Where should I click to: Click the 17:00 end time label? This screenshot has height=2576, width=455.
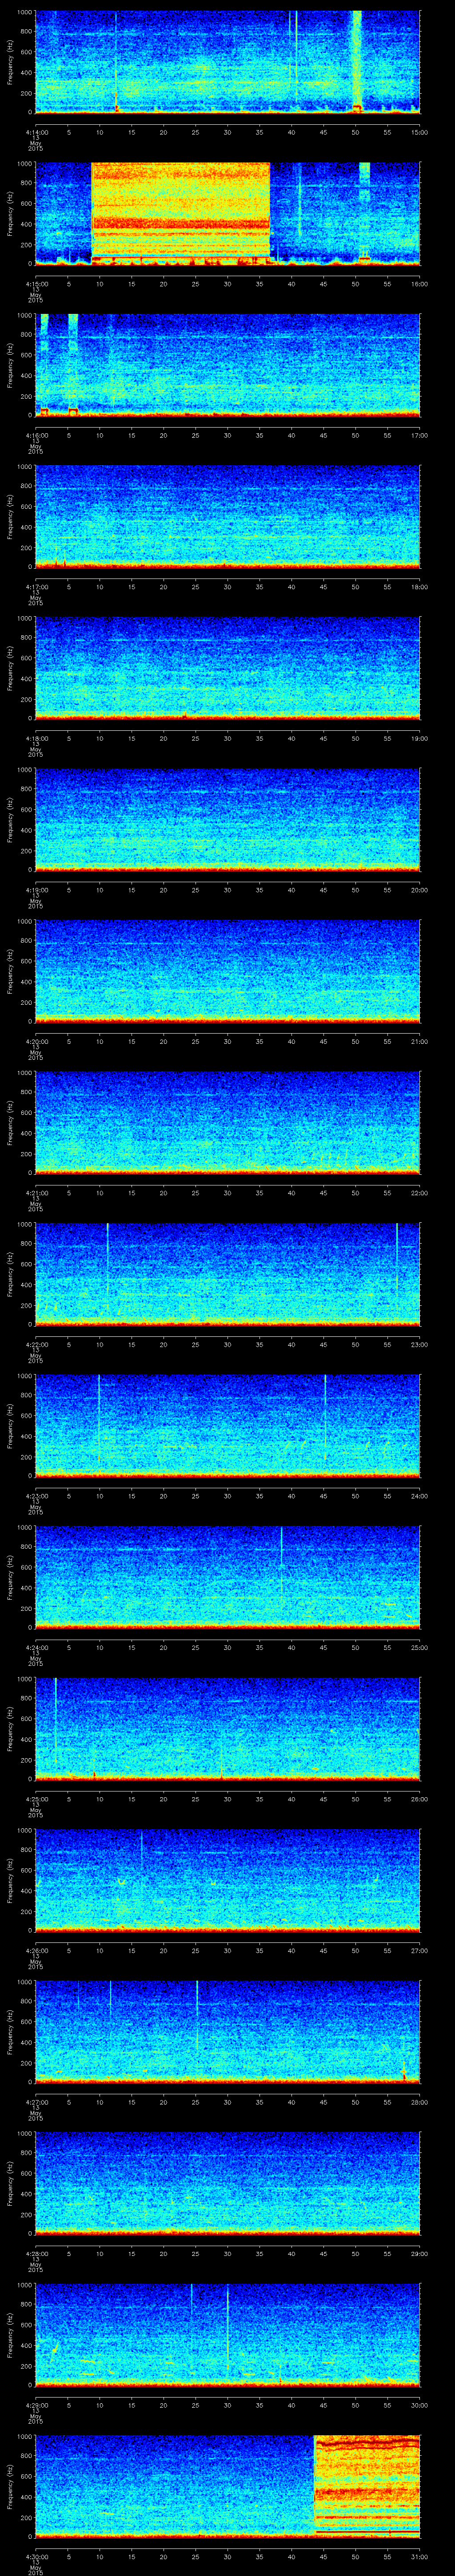[x=419, y=436]
